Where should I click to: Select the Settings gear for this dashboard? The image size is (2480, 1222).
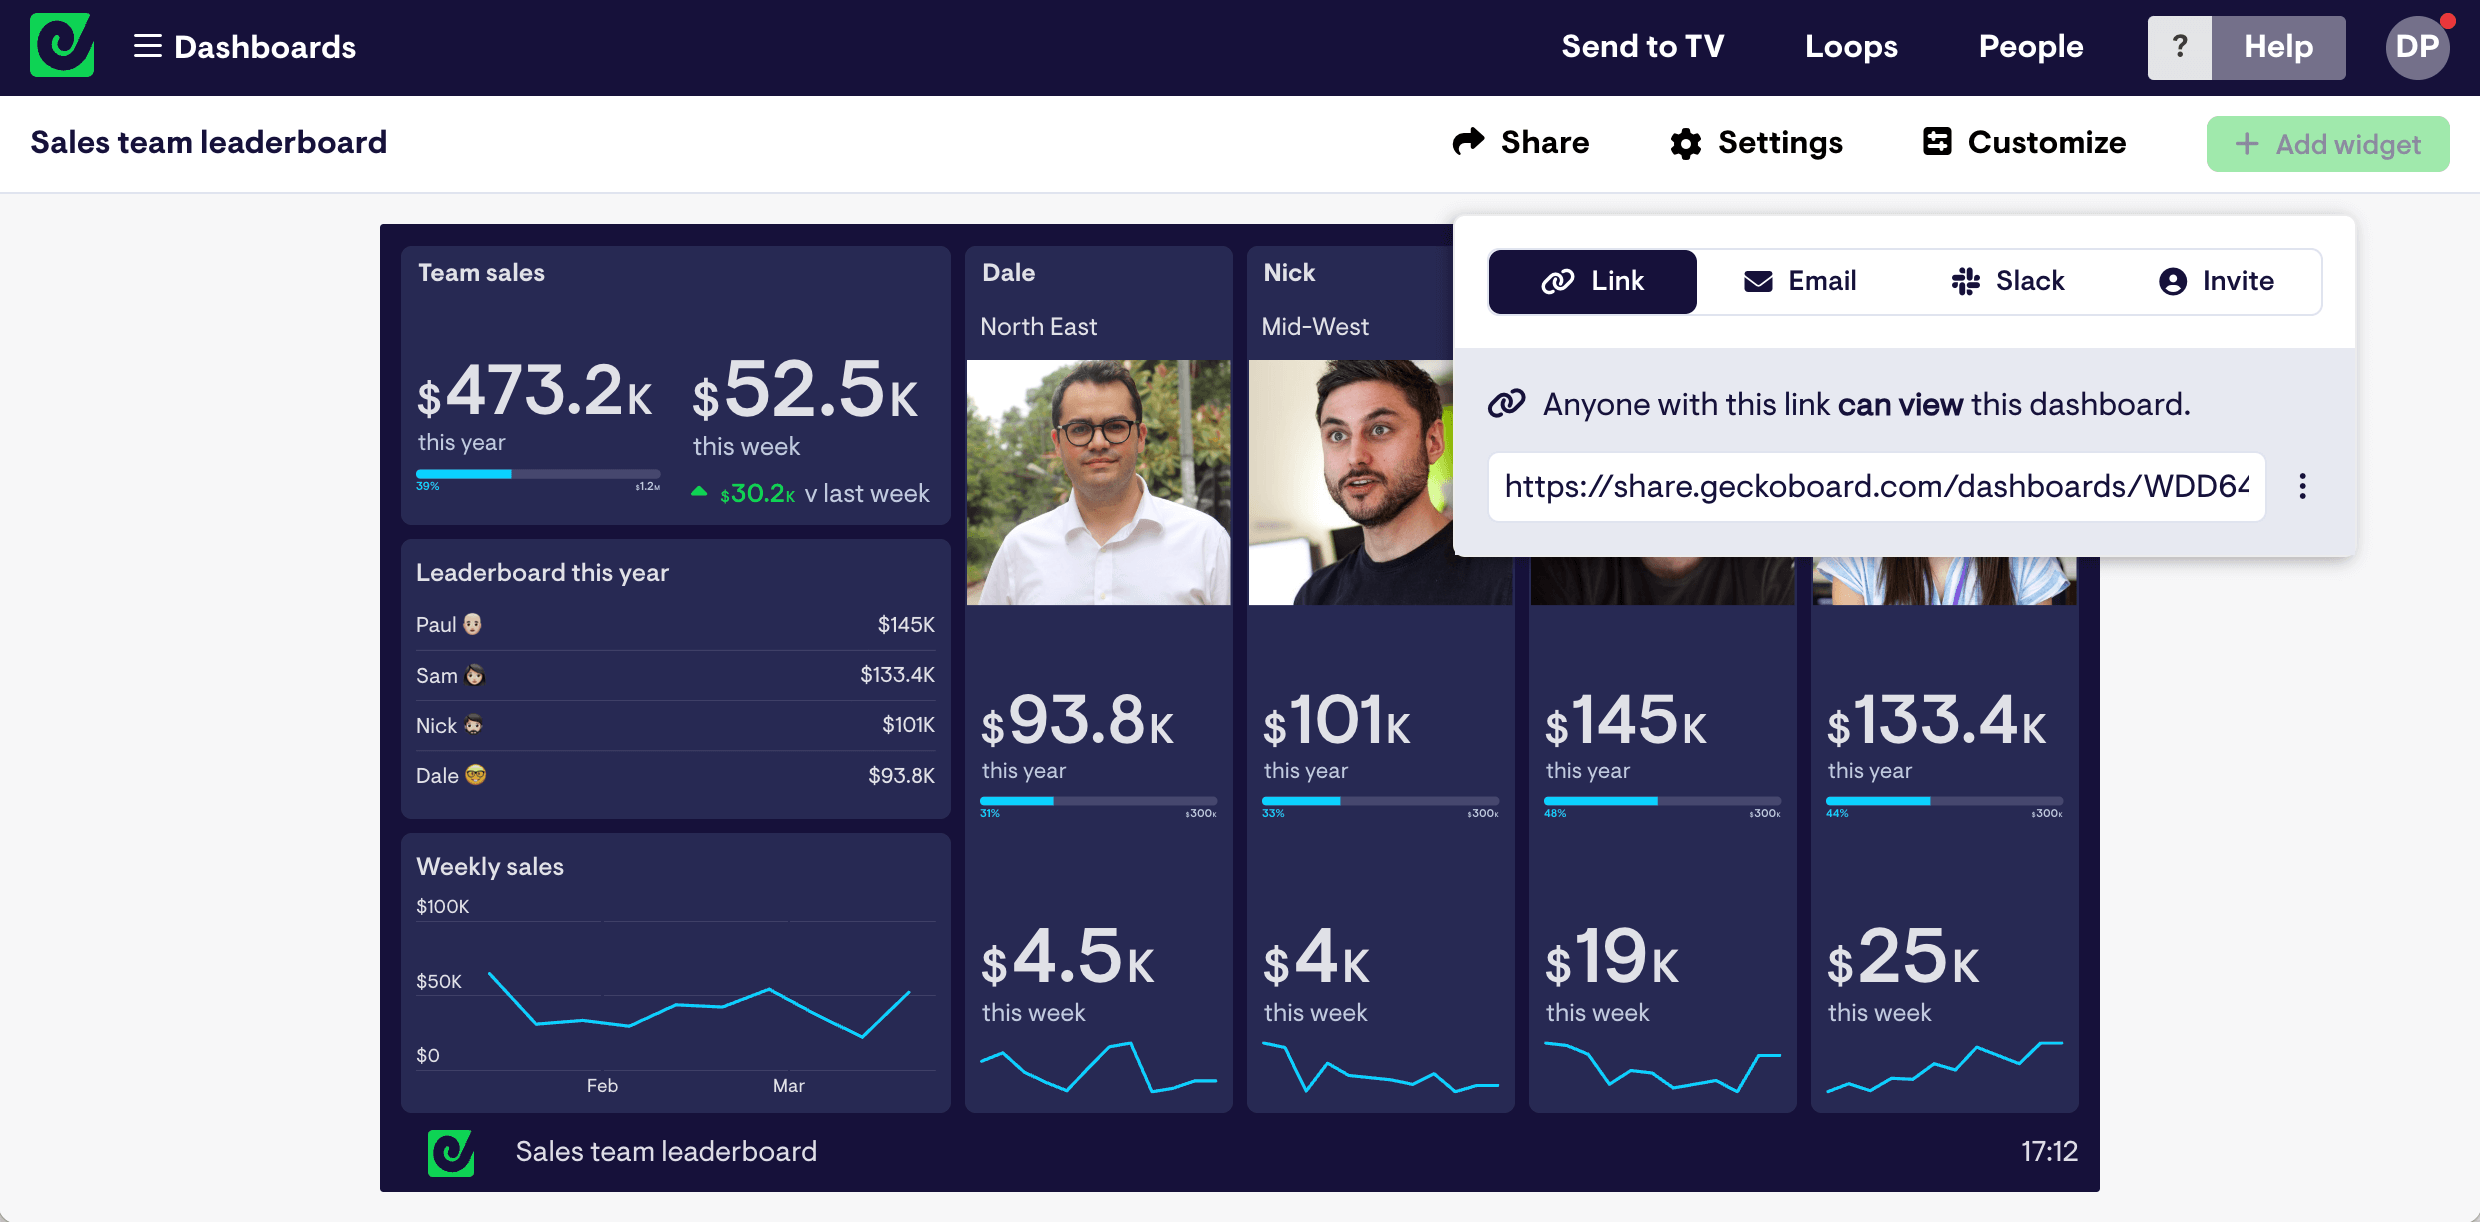click(x=1686, y=143)
